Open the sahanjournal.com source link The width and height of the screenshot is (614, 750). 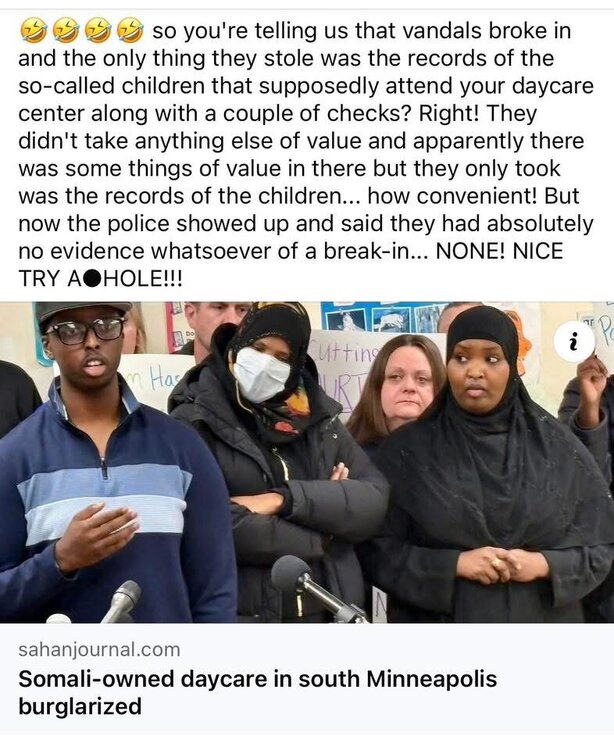click(x=99, y=650)
